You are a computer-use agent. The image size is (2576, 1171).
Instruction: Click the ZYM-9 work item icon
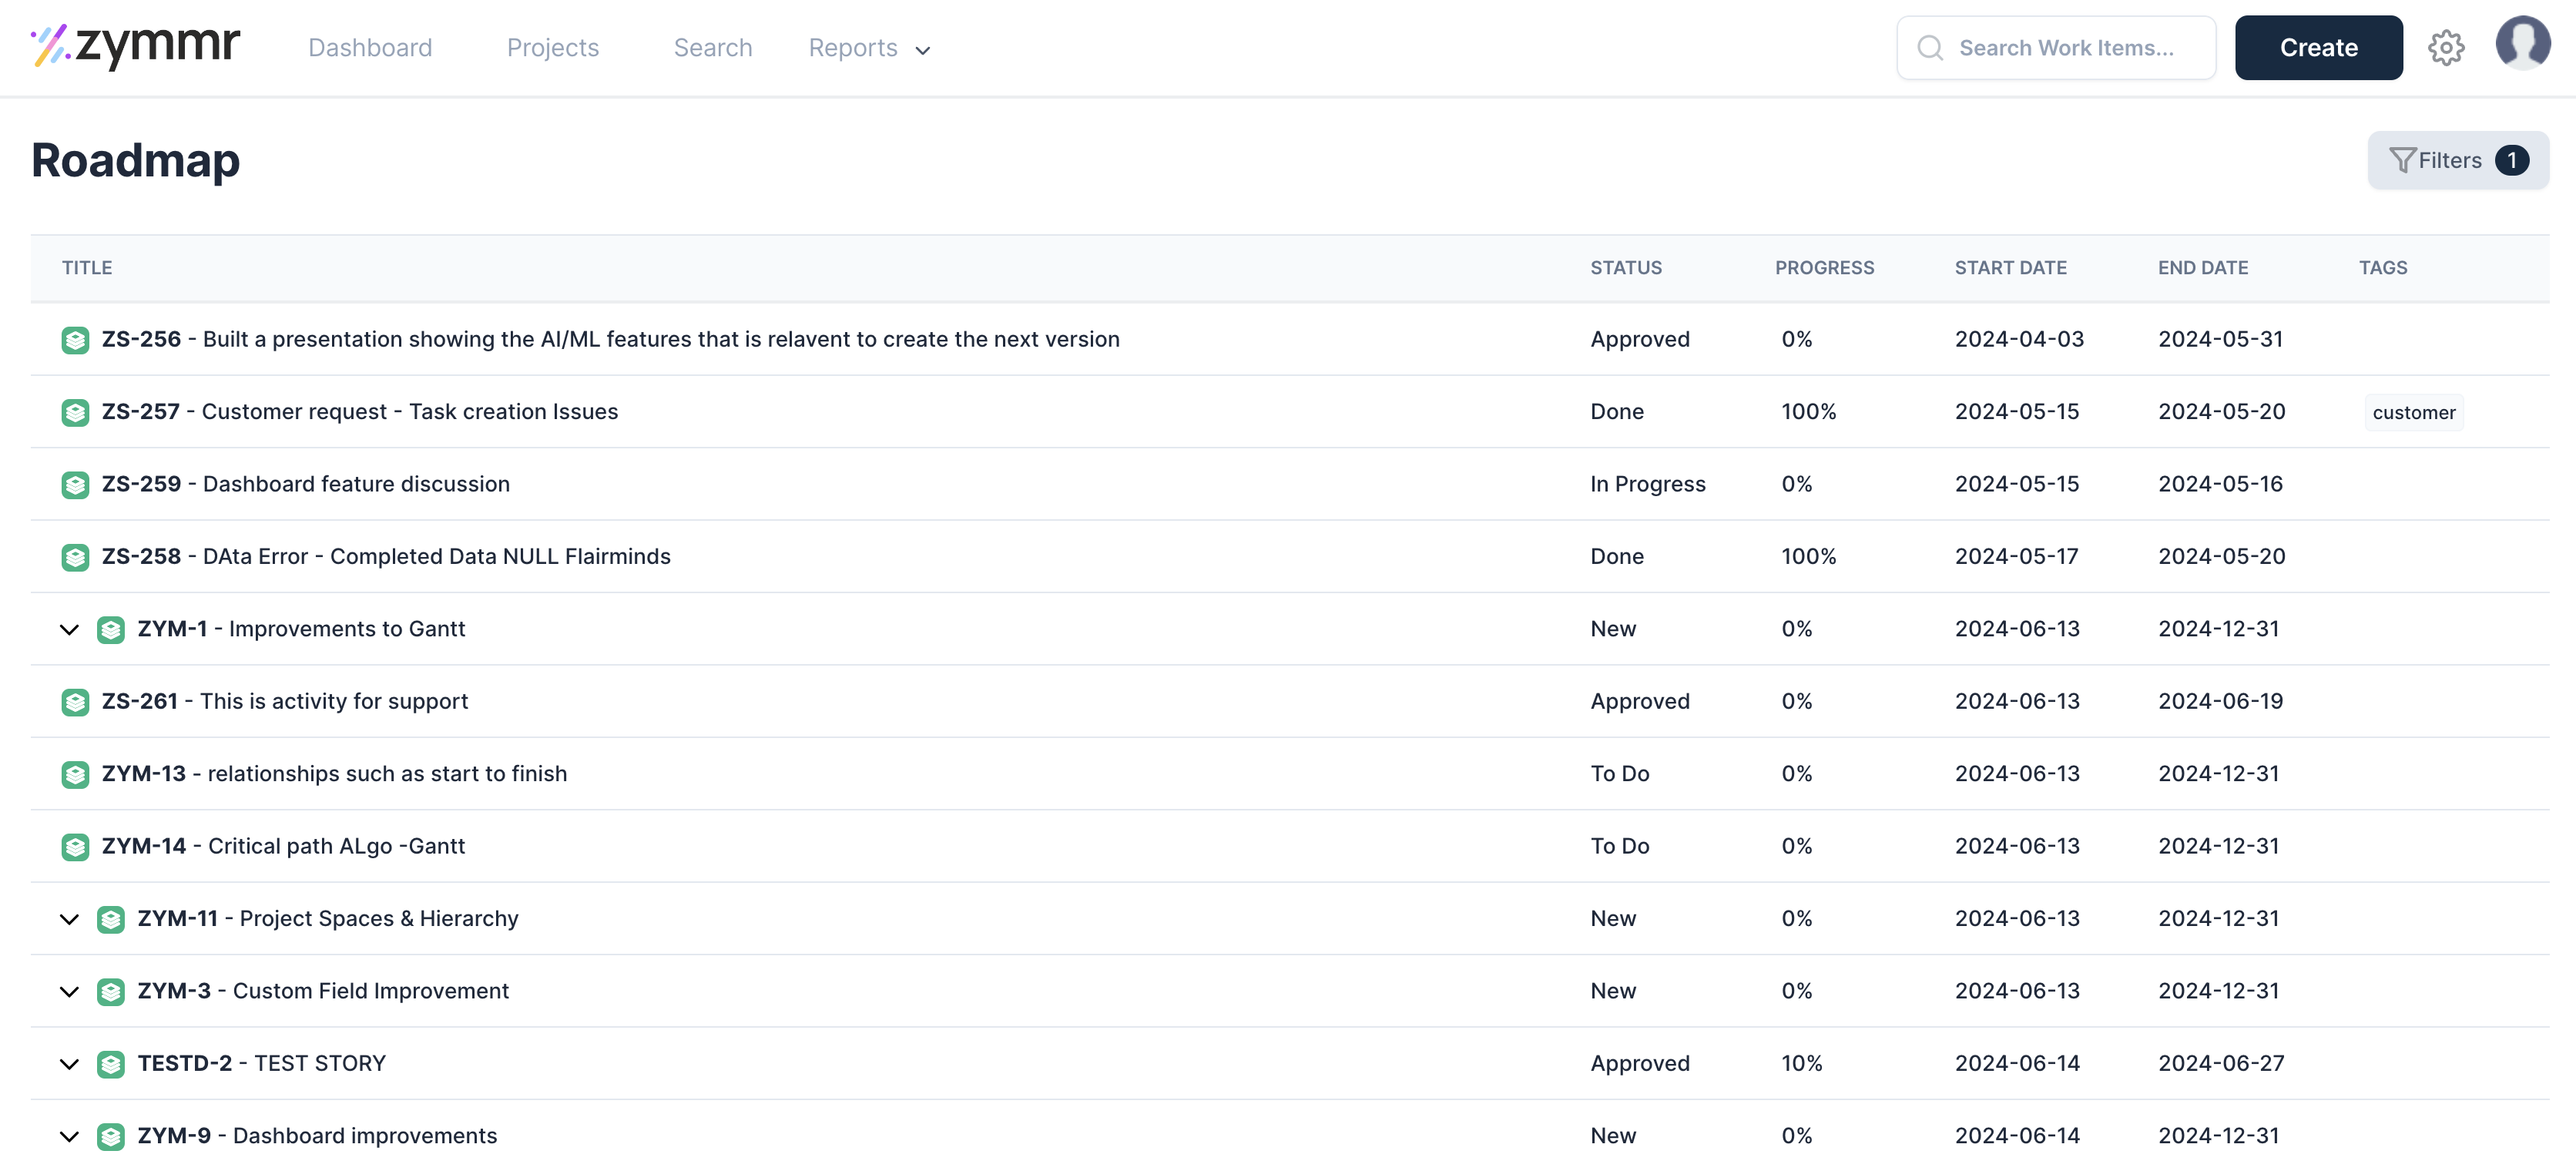click(x=111, y=1137)
